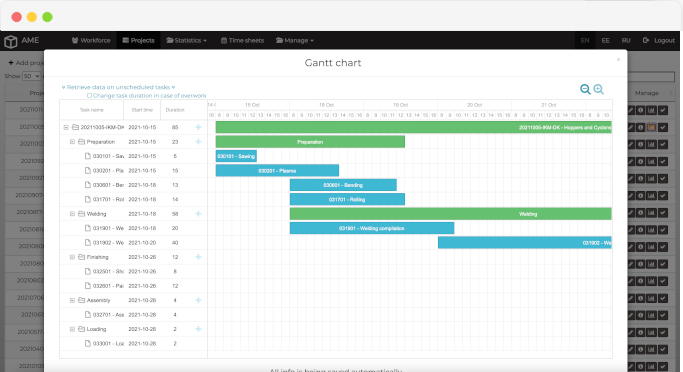Click the AME cube logo
The width and height of the screenshot is (683, 372).
10,41
